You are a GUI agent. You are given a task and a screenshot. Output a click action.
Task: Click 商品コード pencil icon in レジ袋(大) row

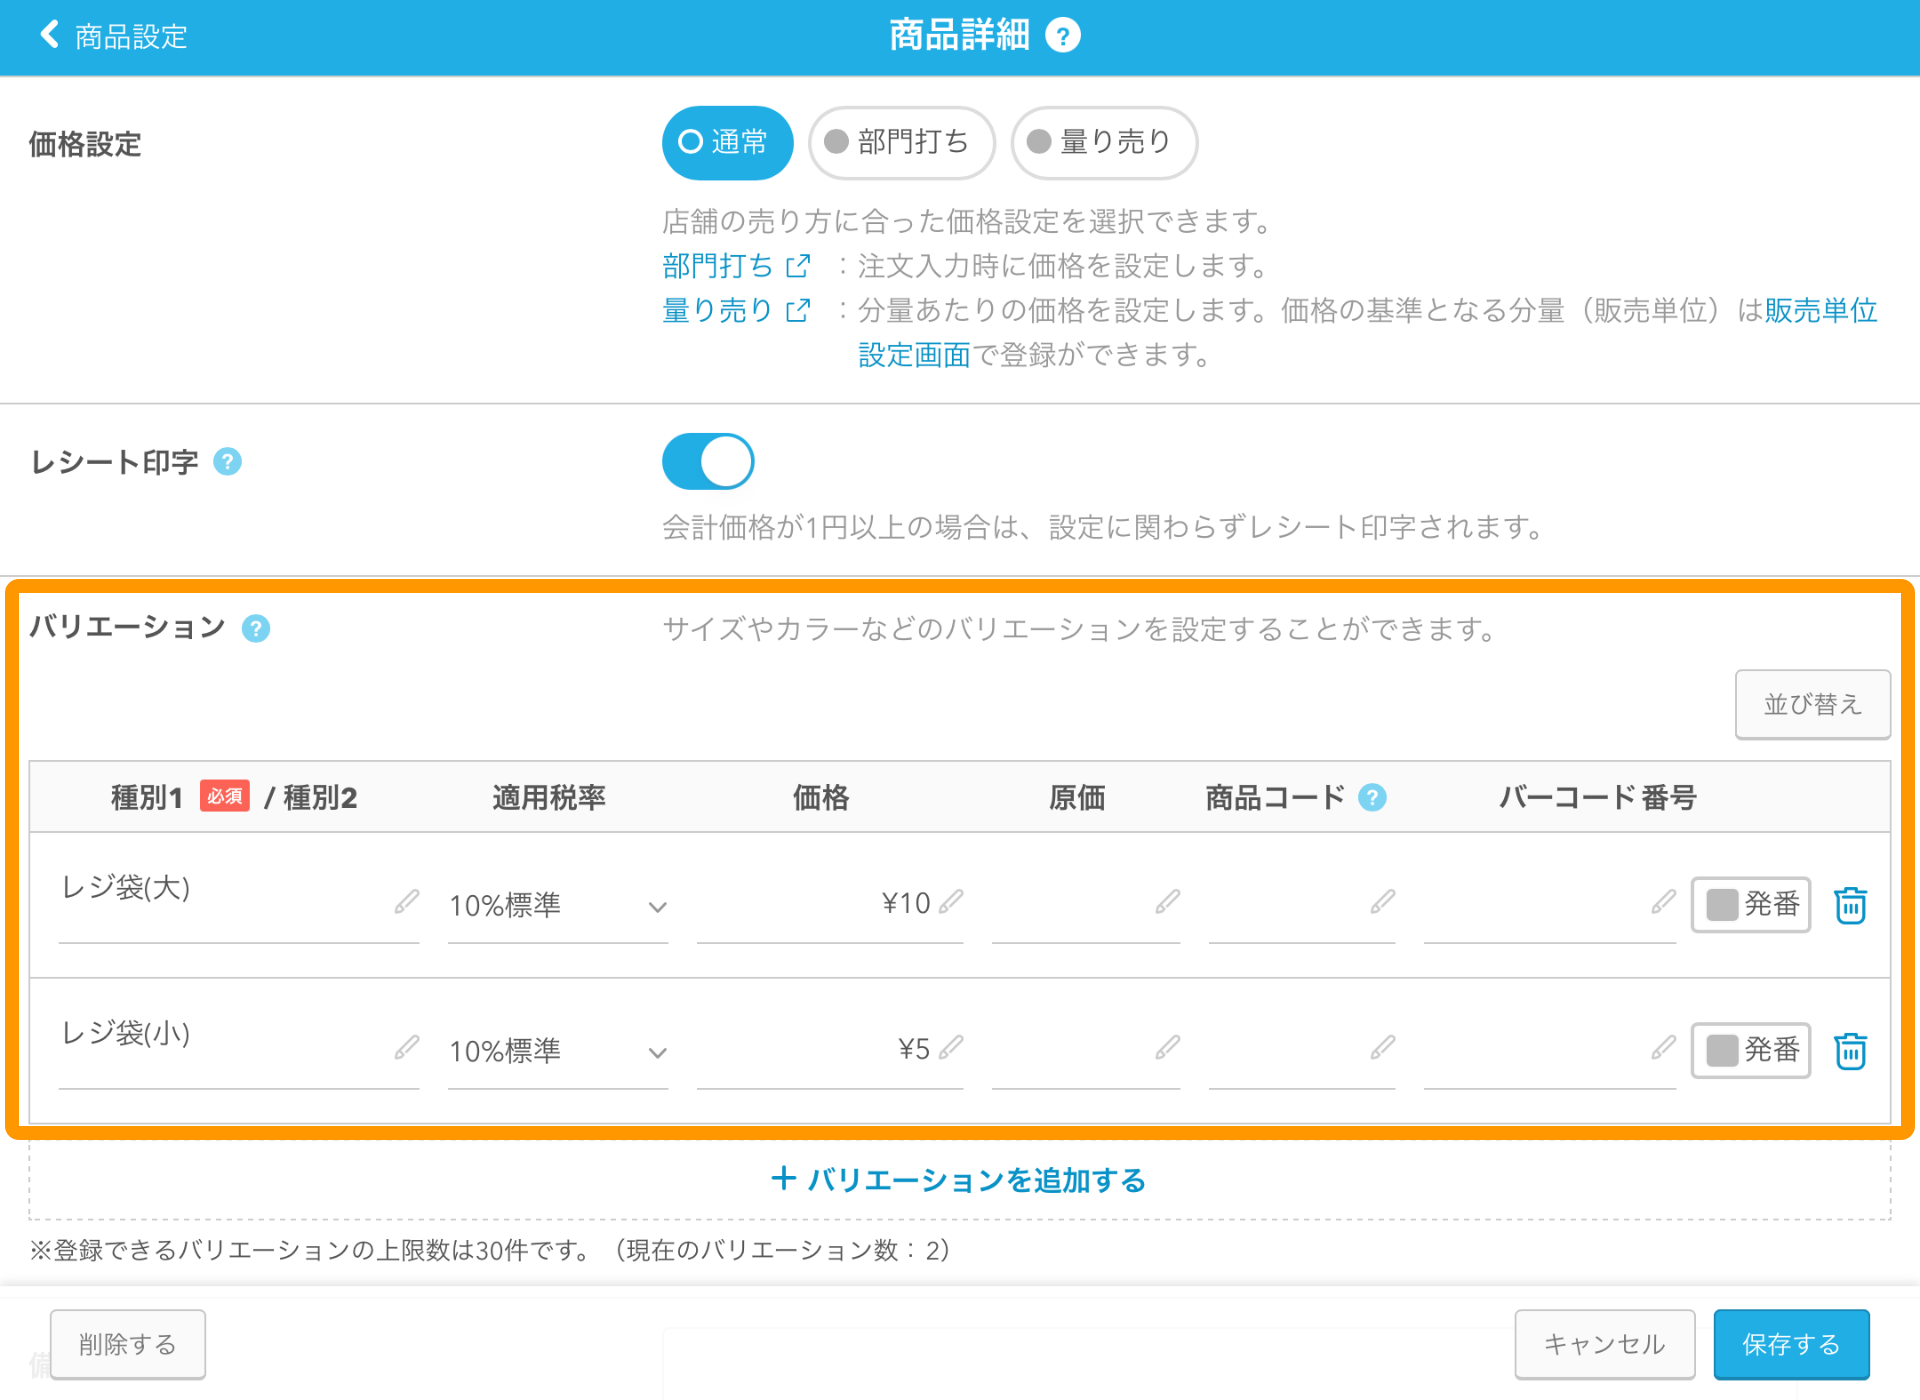tap(1382, 902)
